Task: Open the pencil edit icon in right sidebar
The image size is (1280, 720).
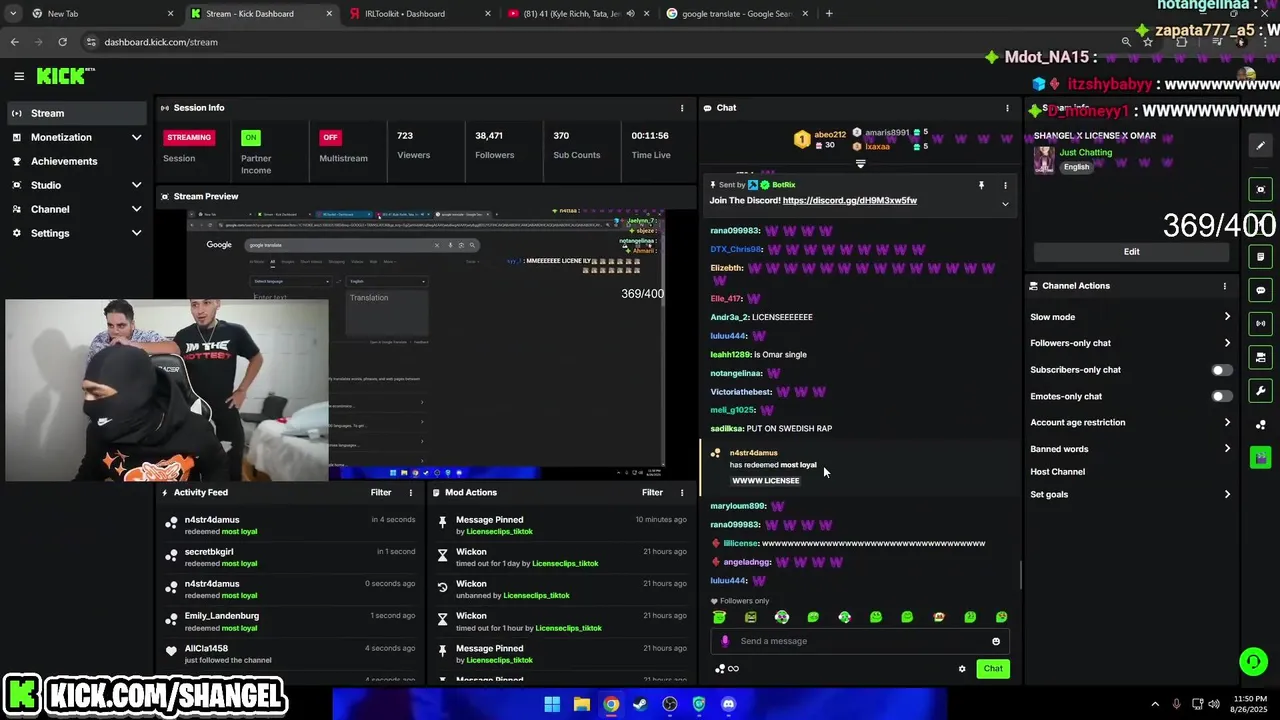Action: [1260, 146]
